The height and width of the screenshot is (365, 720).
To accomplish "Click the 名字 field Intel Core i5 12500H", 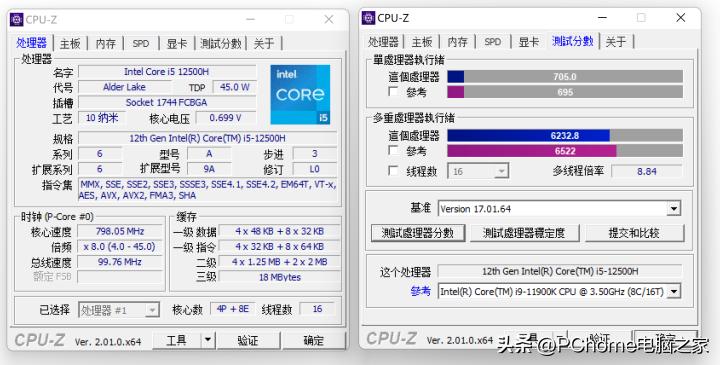I will pos(167,72).
